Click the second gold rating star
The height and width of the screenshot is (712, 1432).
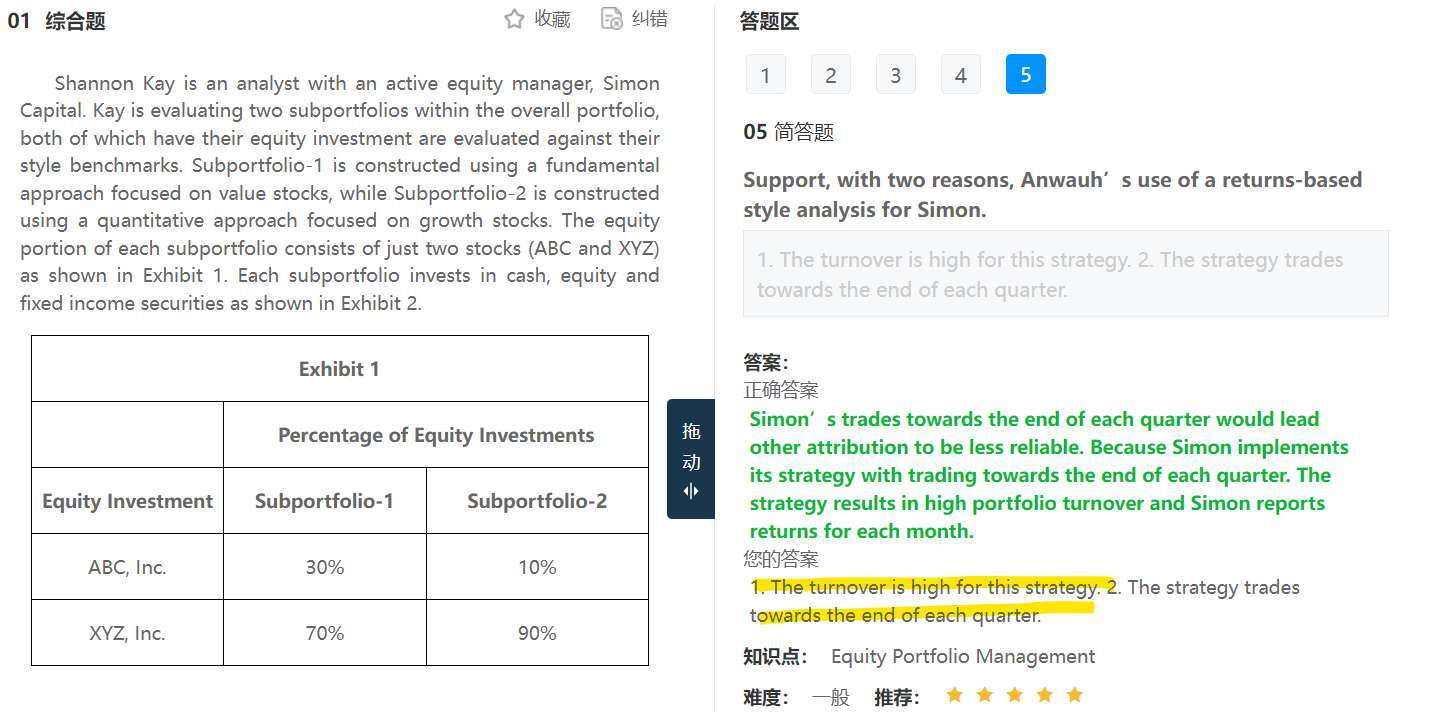click(985, 694)
